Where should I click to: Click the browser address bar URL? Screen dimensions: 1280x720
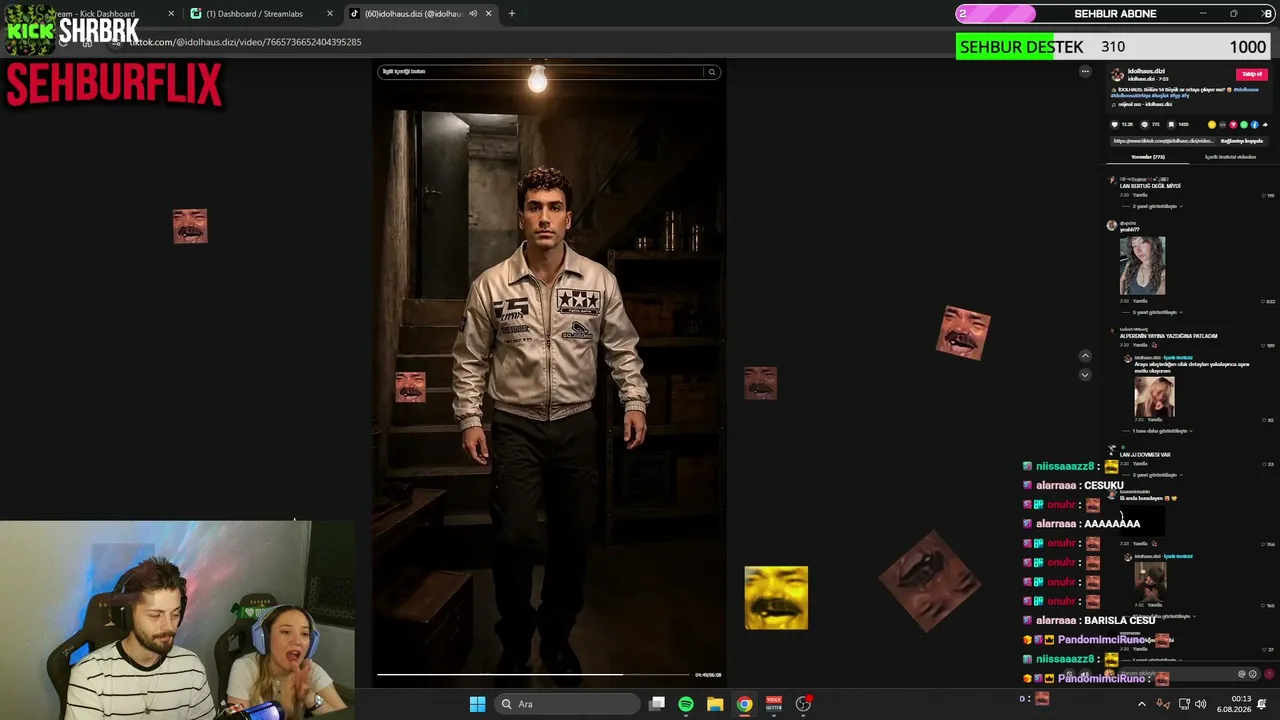pyautogui.click(x=245, y=42)
